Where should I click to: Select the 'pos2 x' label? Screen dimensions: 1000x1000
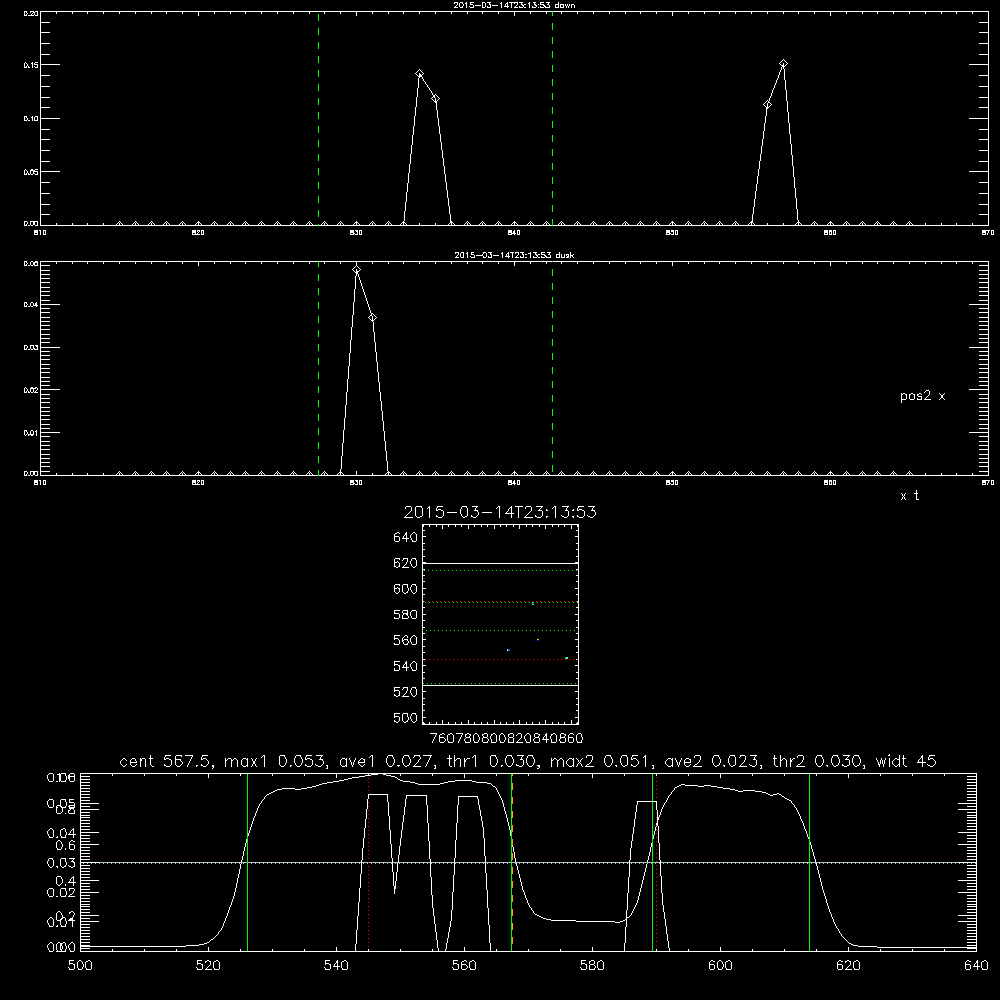(x=923, y=396)
